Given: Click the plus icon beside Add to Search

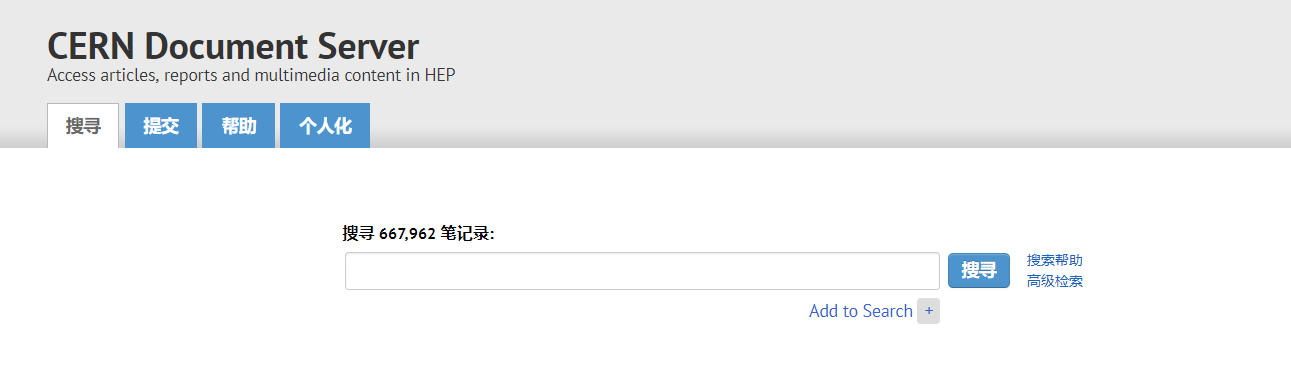Looking at the screenshot, I should pos(928,311).
